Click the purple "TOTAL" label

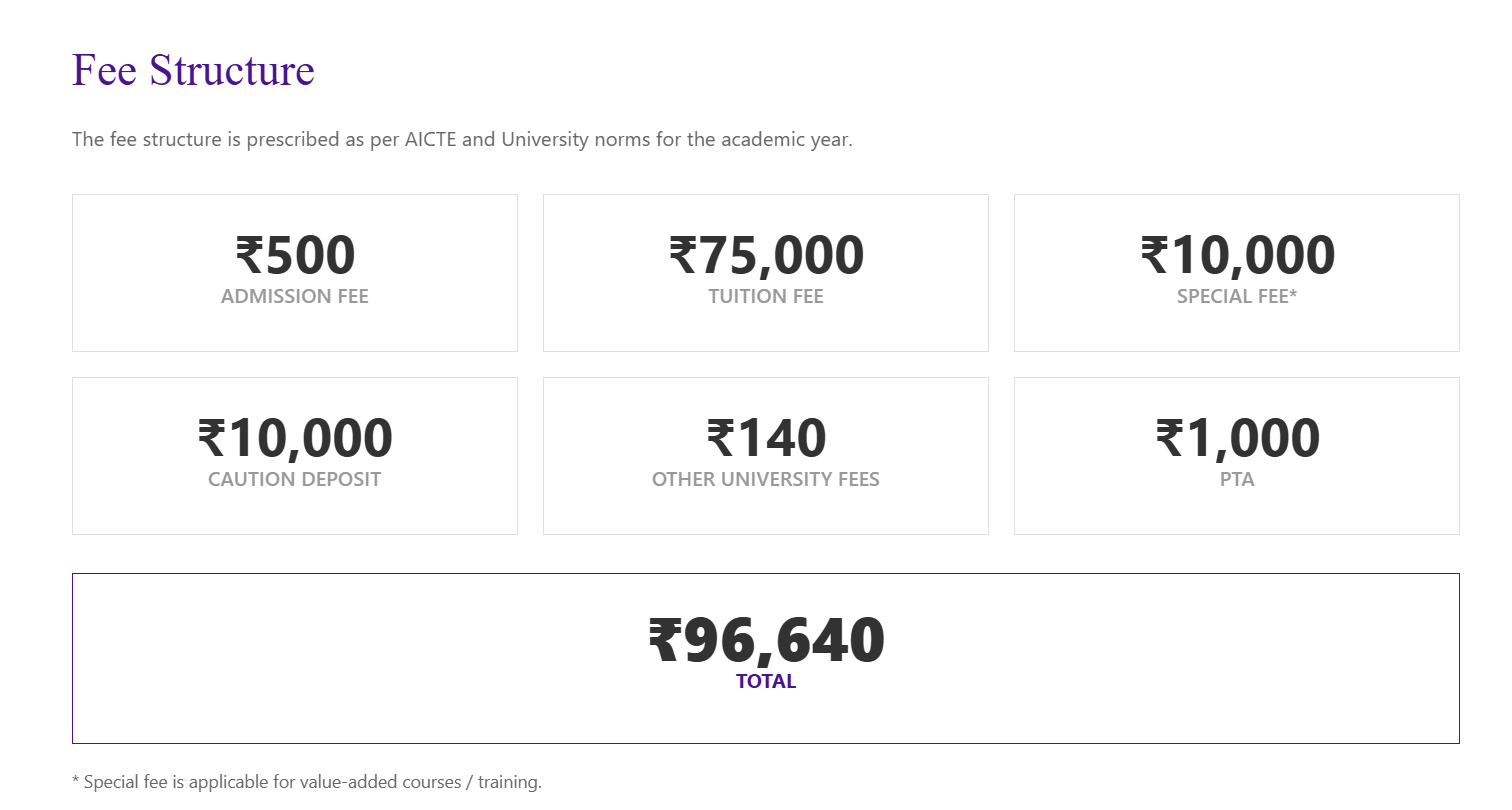(766, 682)
